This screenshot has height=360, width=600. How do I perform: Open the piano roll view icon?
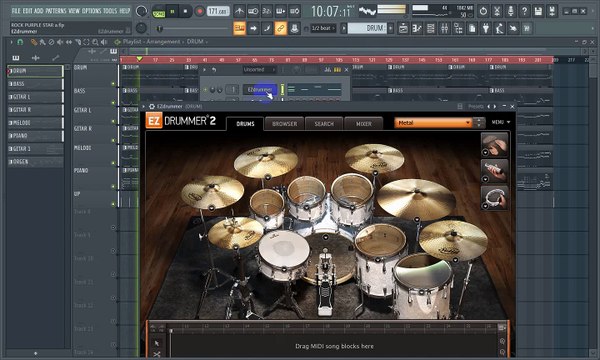(417, 28)
